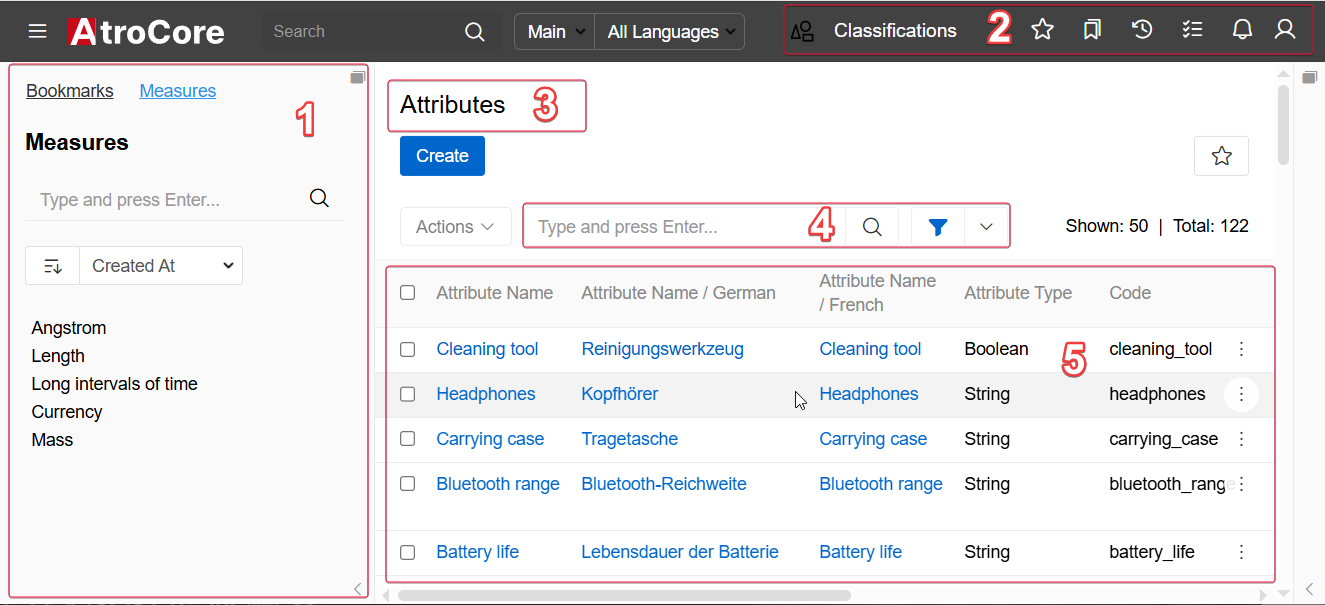Click the global search magnifier icon
Screen dimensions: 1325x605
(x=475, y=32)
